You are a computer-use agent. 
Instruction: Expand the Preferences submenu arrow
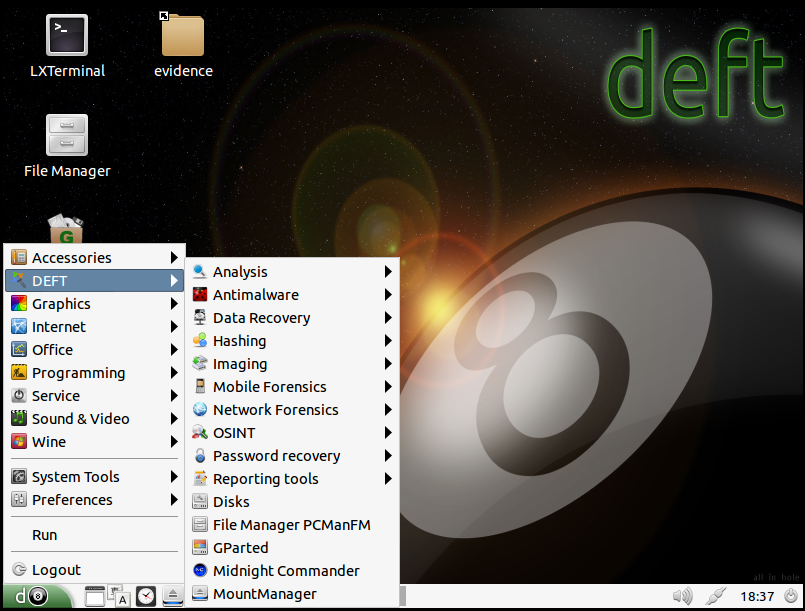pyautogui.click(x=174, y=500)
